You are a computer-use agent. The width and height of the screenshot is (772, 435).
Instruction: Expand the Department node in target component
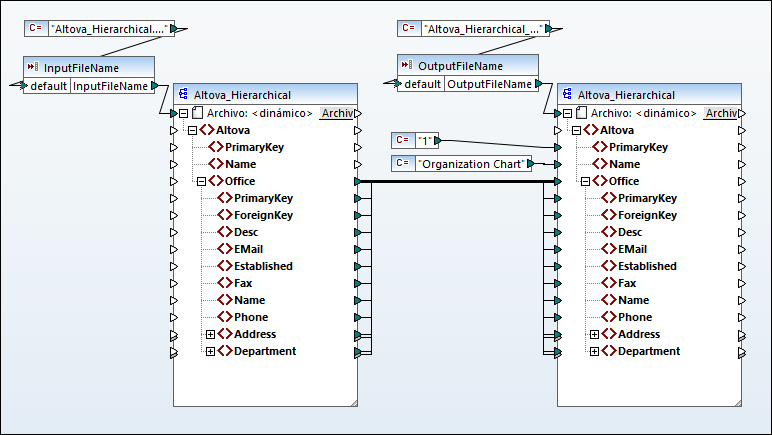pyautogui.click(x=594, y=351)
